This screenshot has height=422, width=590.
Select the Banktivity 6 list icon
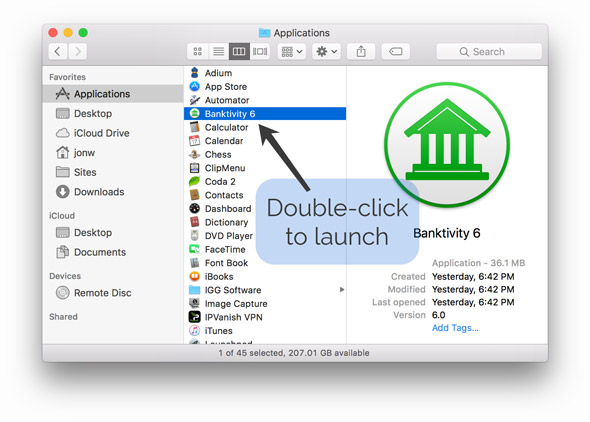click(x=195, y=114)
